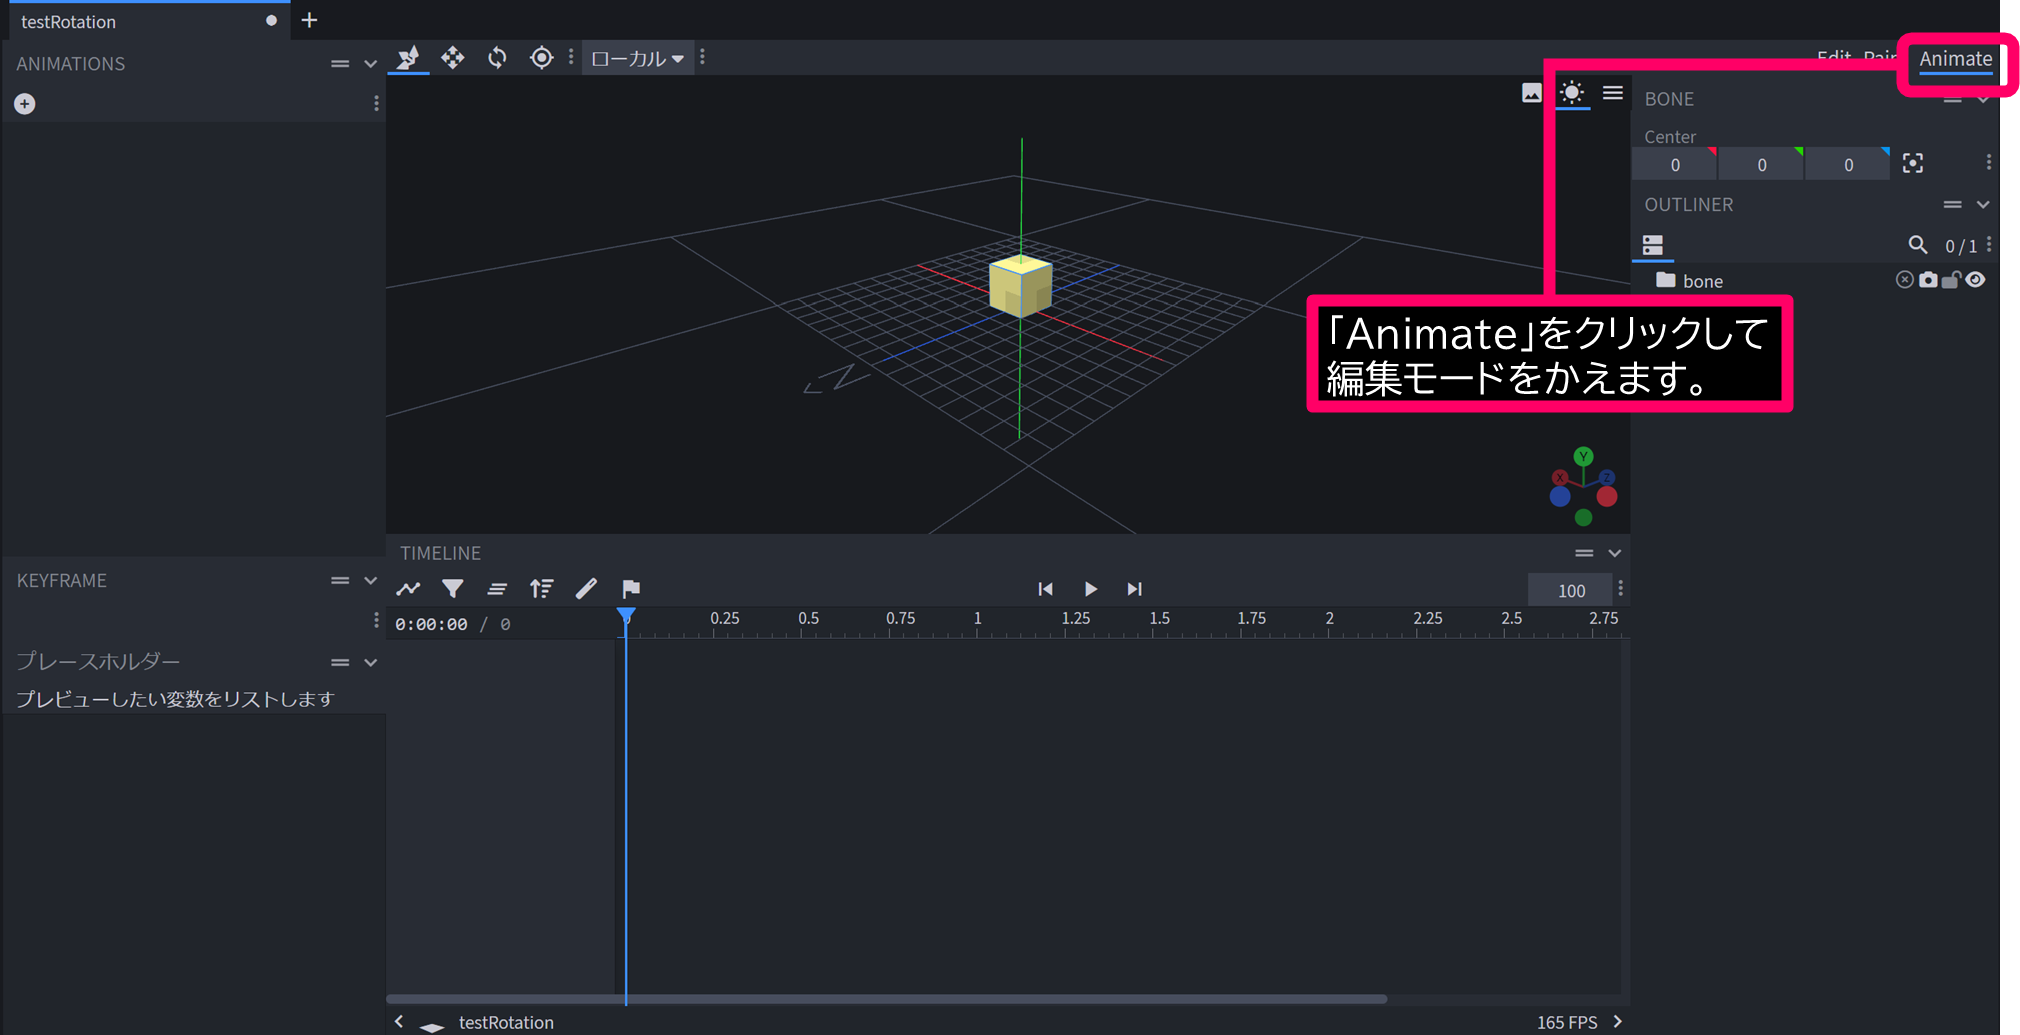This screenshot has width=2020, height=1035.
Task: Select the Translate tool in the toolbar
Action: click(453, 57)
